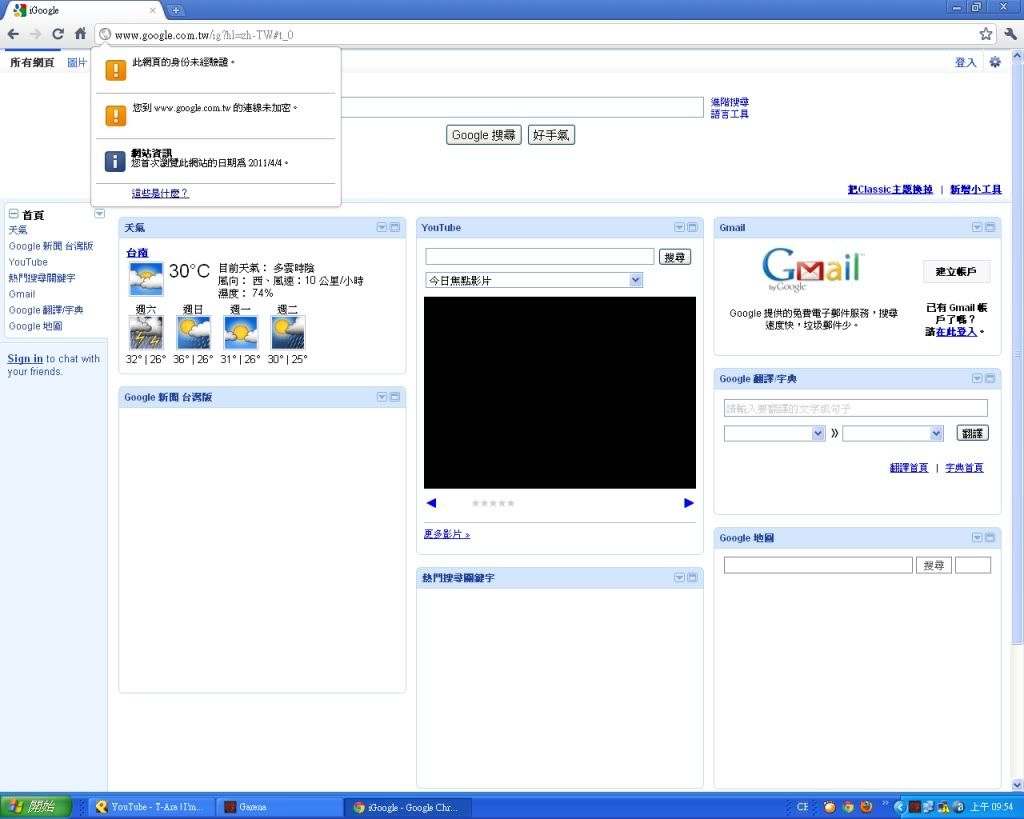Click the browser forward arrow
The width and height of the screenshot is (1024, 819).
36,34
